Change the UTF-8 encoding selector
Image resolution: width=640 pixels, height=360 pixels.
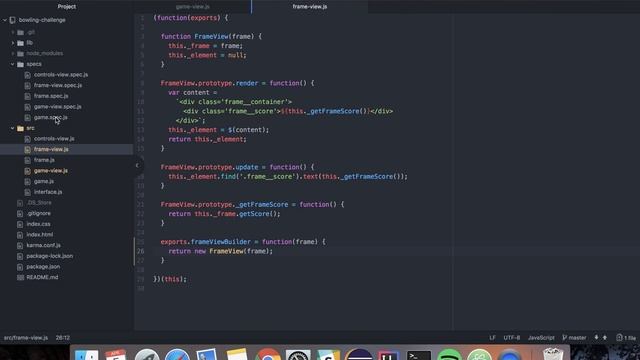point(511,338)
